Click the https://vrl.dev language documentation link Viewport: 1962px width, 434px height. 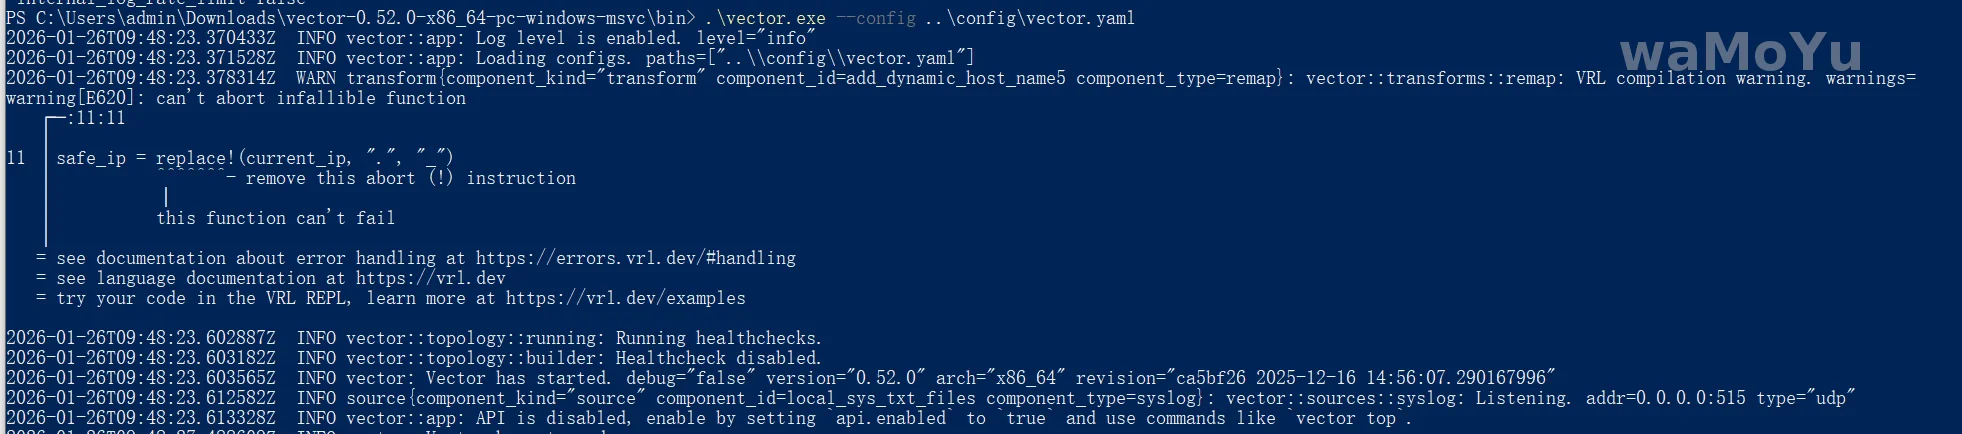(430, 279)
